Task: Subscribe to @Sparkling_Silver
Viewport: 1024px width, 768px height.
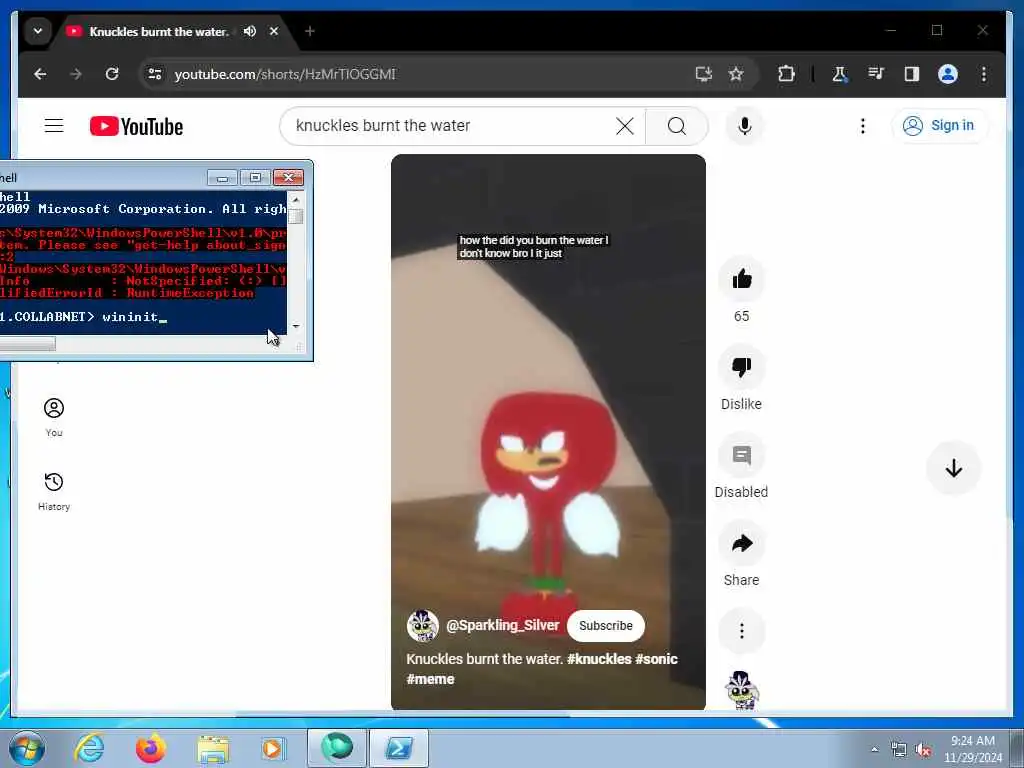Action: pos(605,626)
